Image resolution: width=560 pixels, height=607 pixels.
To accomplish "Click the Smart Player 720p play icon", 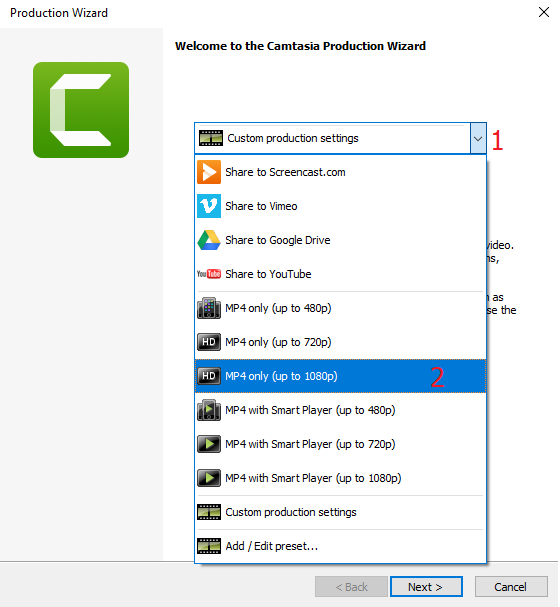I will point(209,444).
